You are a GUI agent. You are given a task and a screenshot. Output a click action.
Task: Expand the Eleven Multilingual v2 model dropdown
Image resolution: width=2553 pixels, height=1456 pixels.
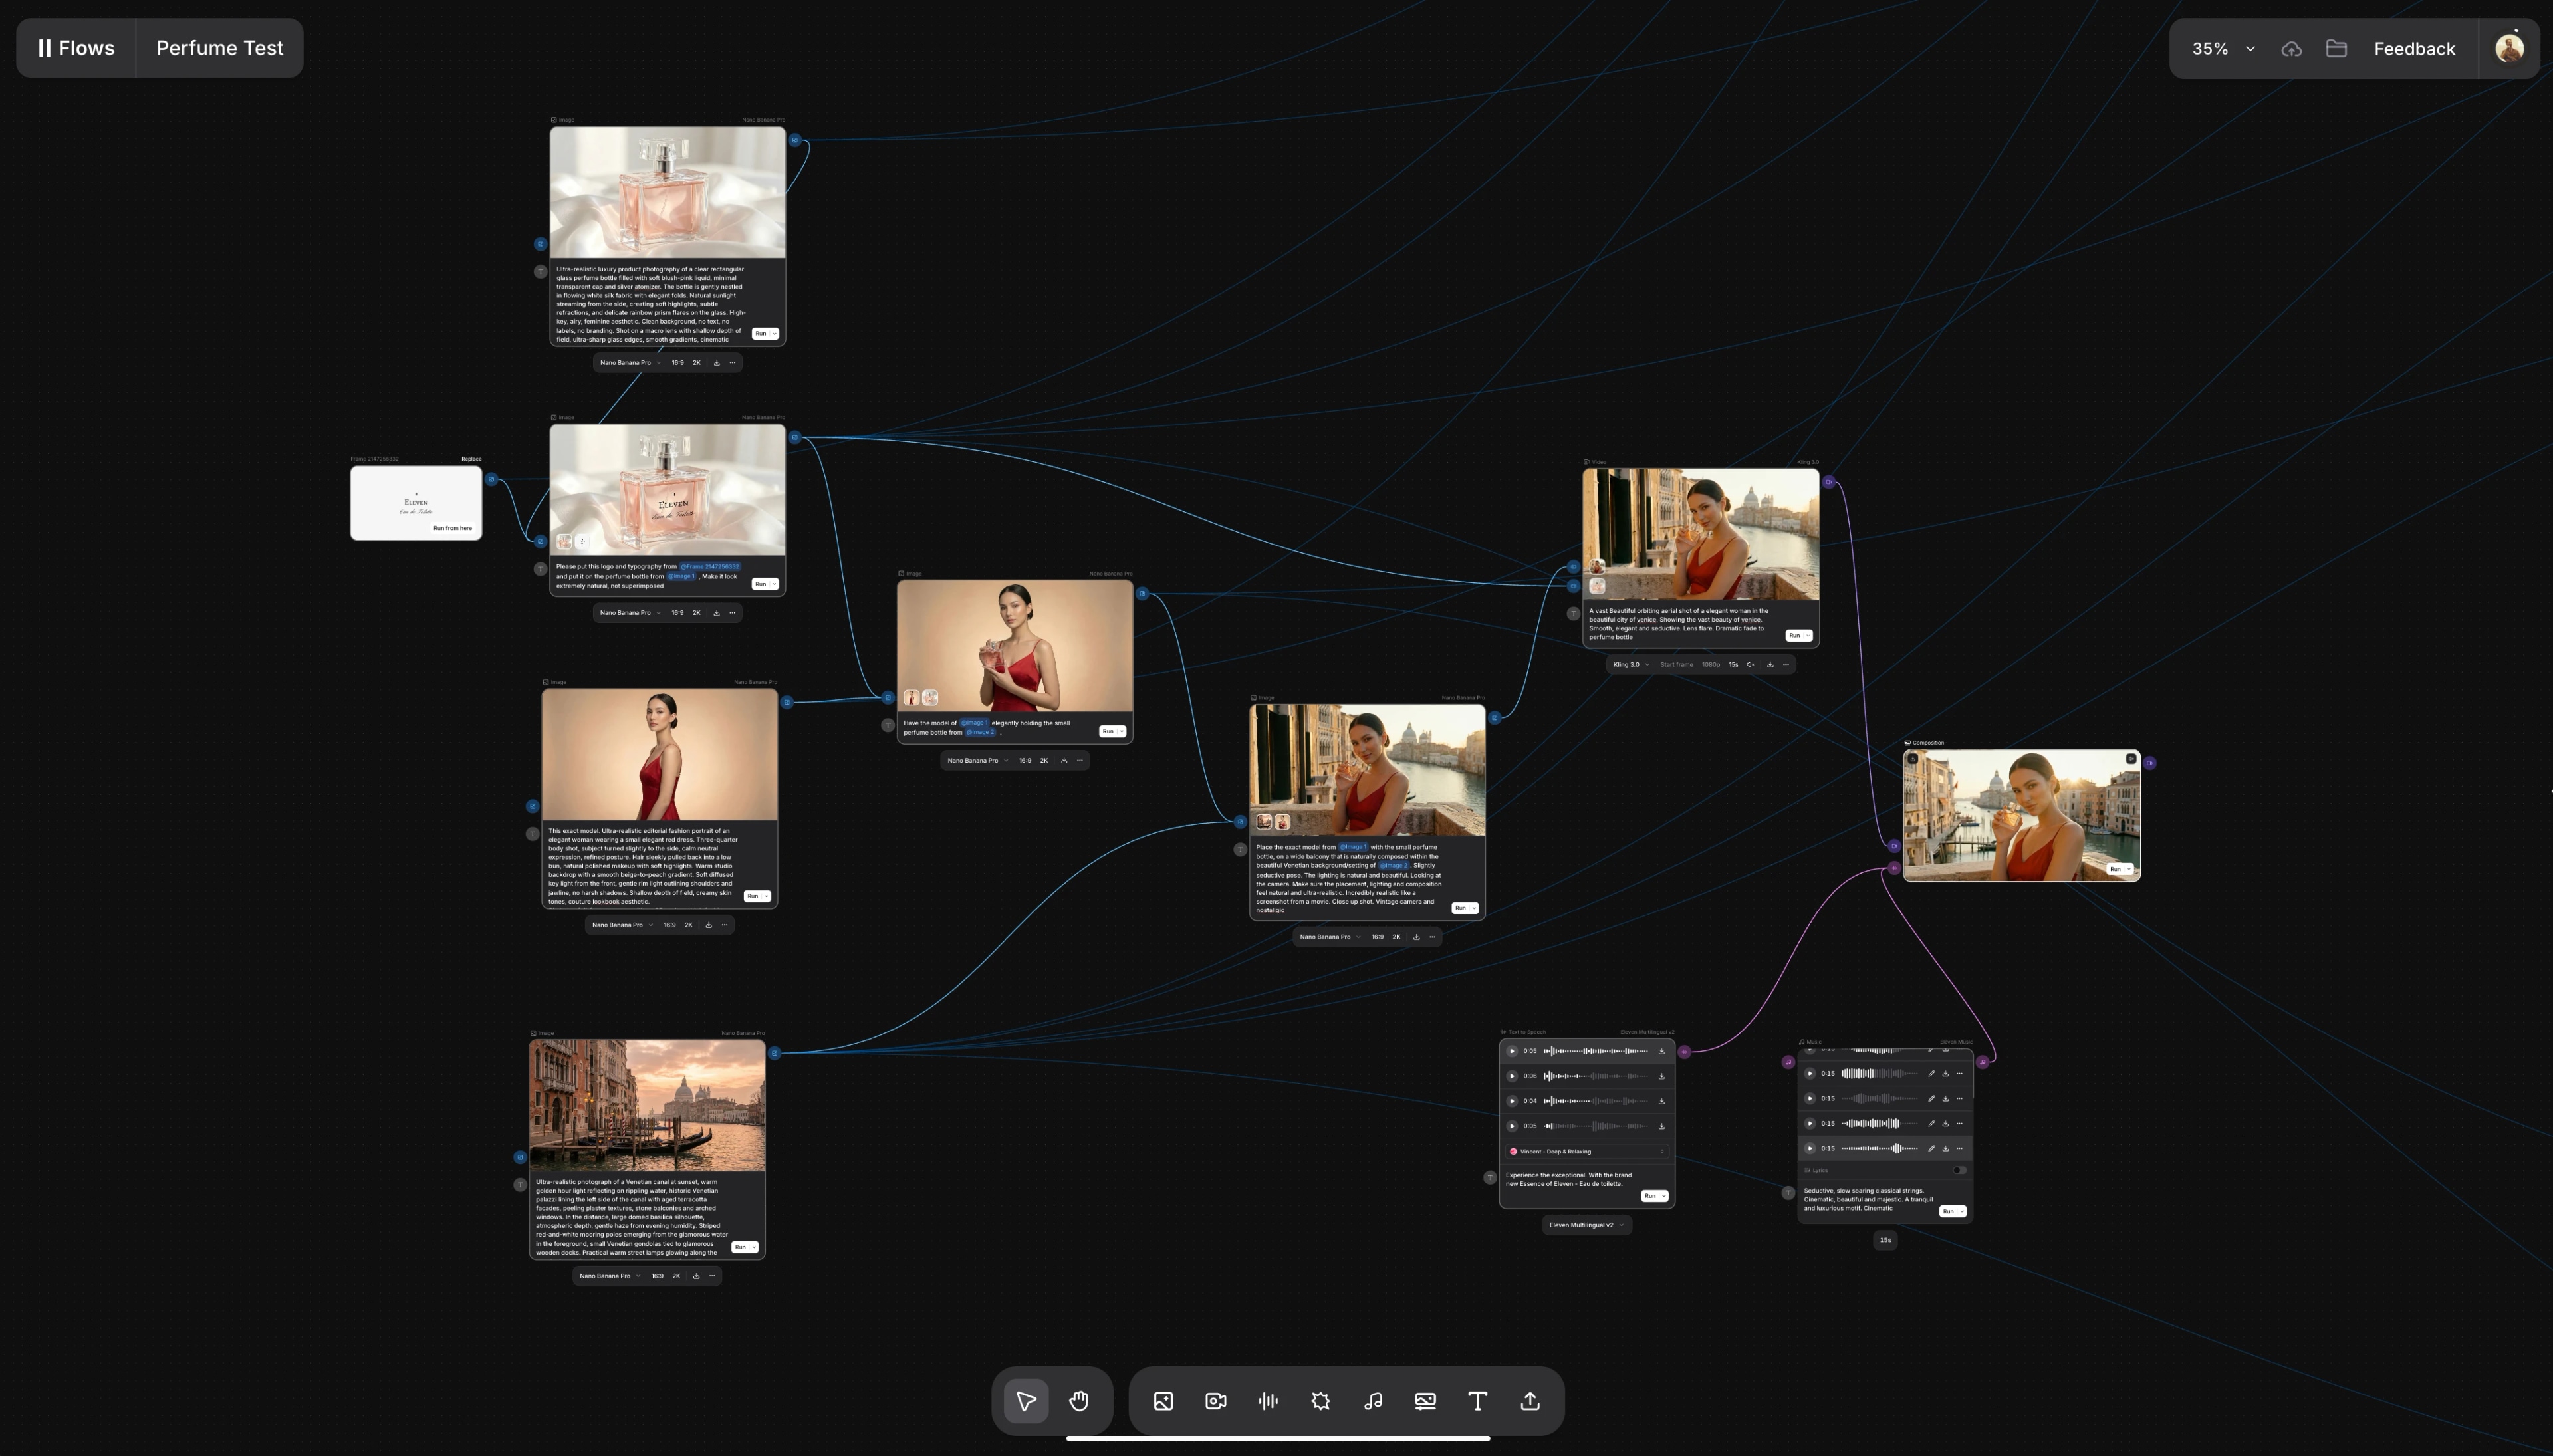pyautogui.click(x=1587, y=1225)
